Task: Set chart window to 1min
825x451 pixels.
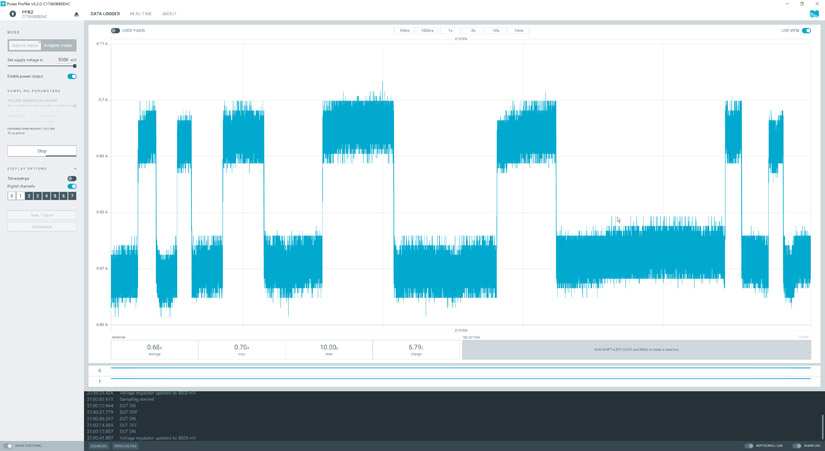Action: point(518,31)
